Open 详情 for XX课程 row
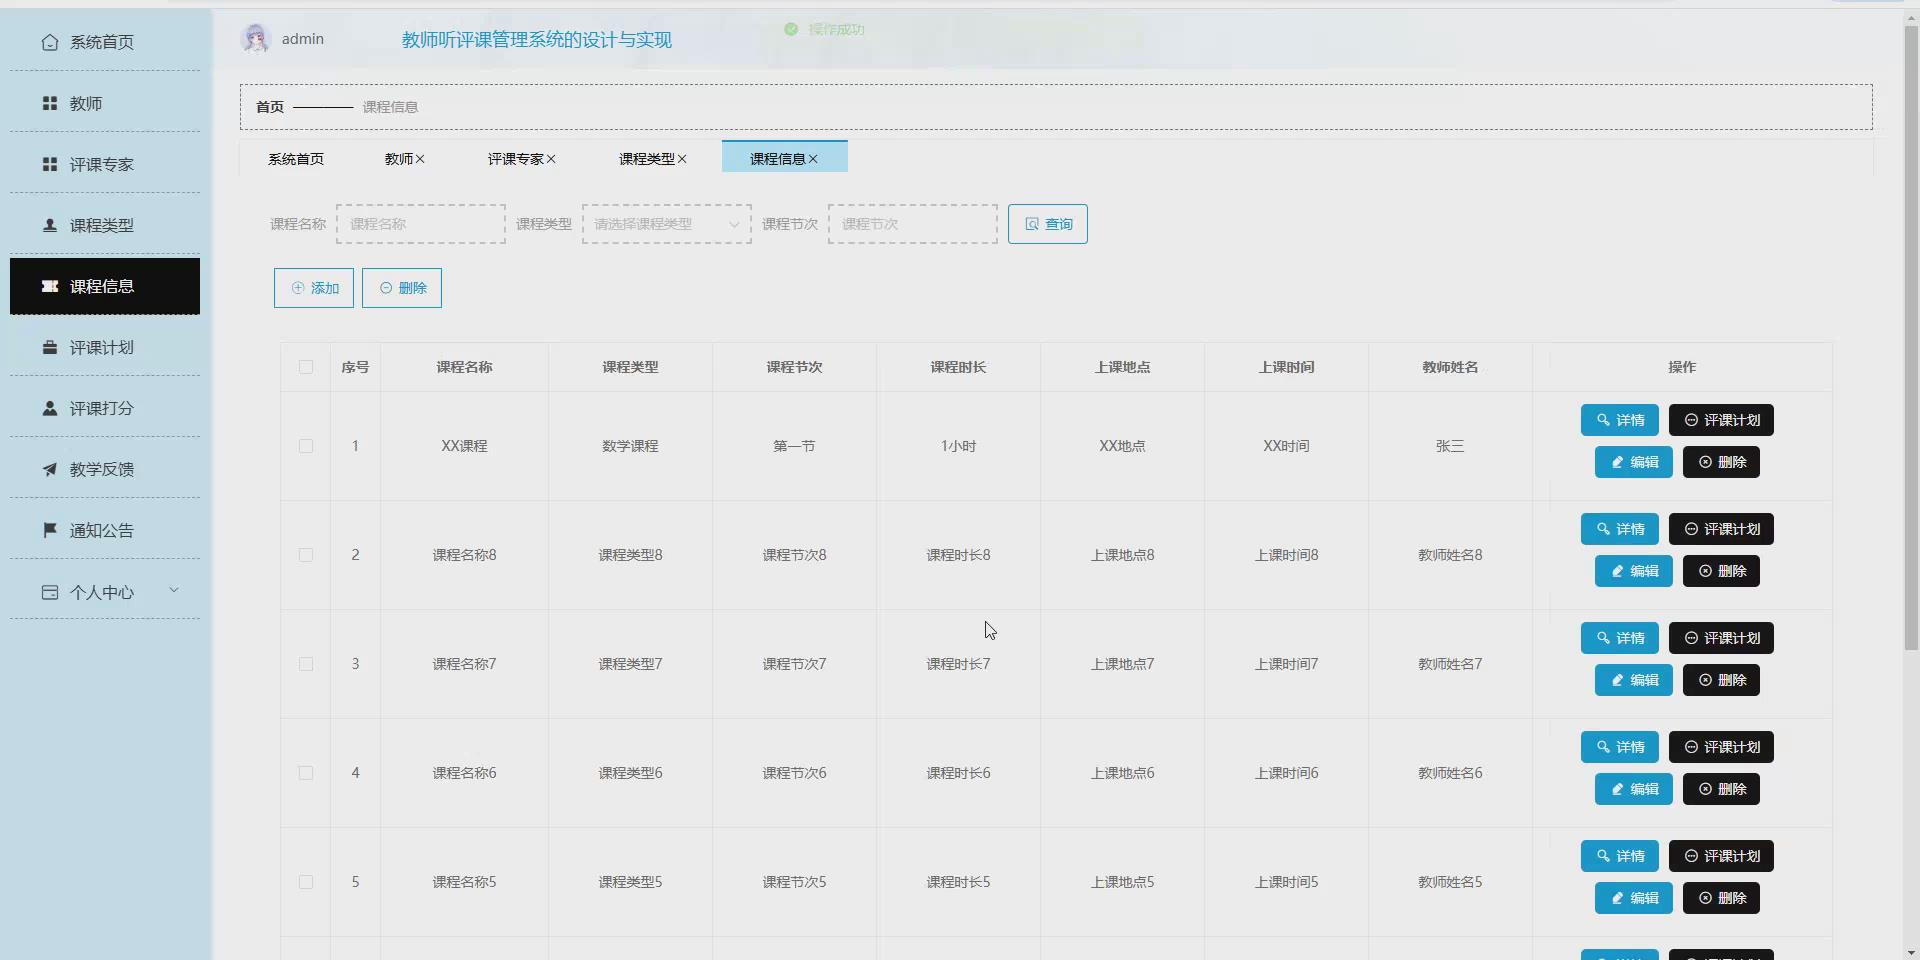1920x960 pixels. [1620, 420]
